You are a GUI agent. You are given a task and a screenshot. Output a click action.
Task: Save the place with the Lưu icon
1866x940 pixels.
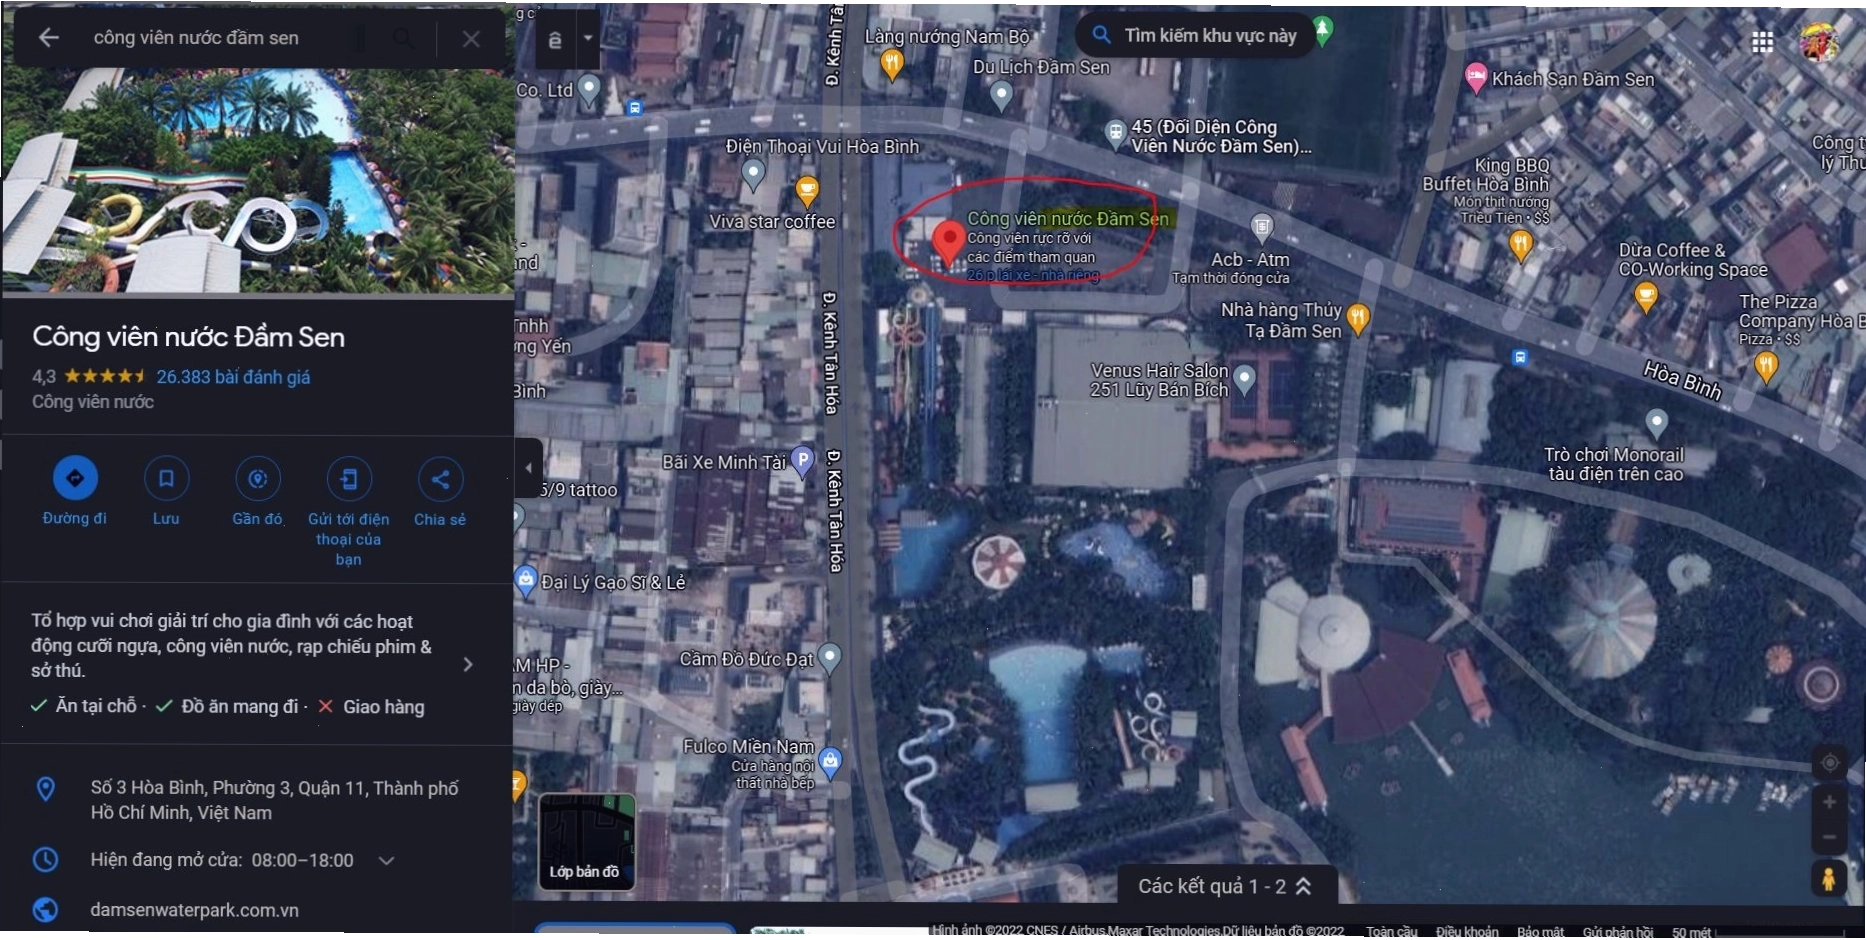click(166, 478)
